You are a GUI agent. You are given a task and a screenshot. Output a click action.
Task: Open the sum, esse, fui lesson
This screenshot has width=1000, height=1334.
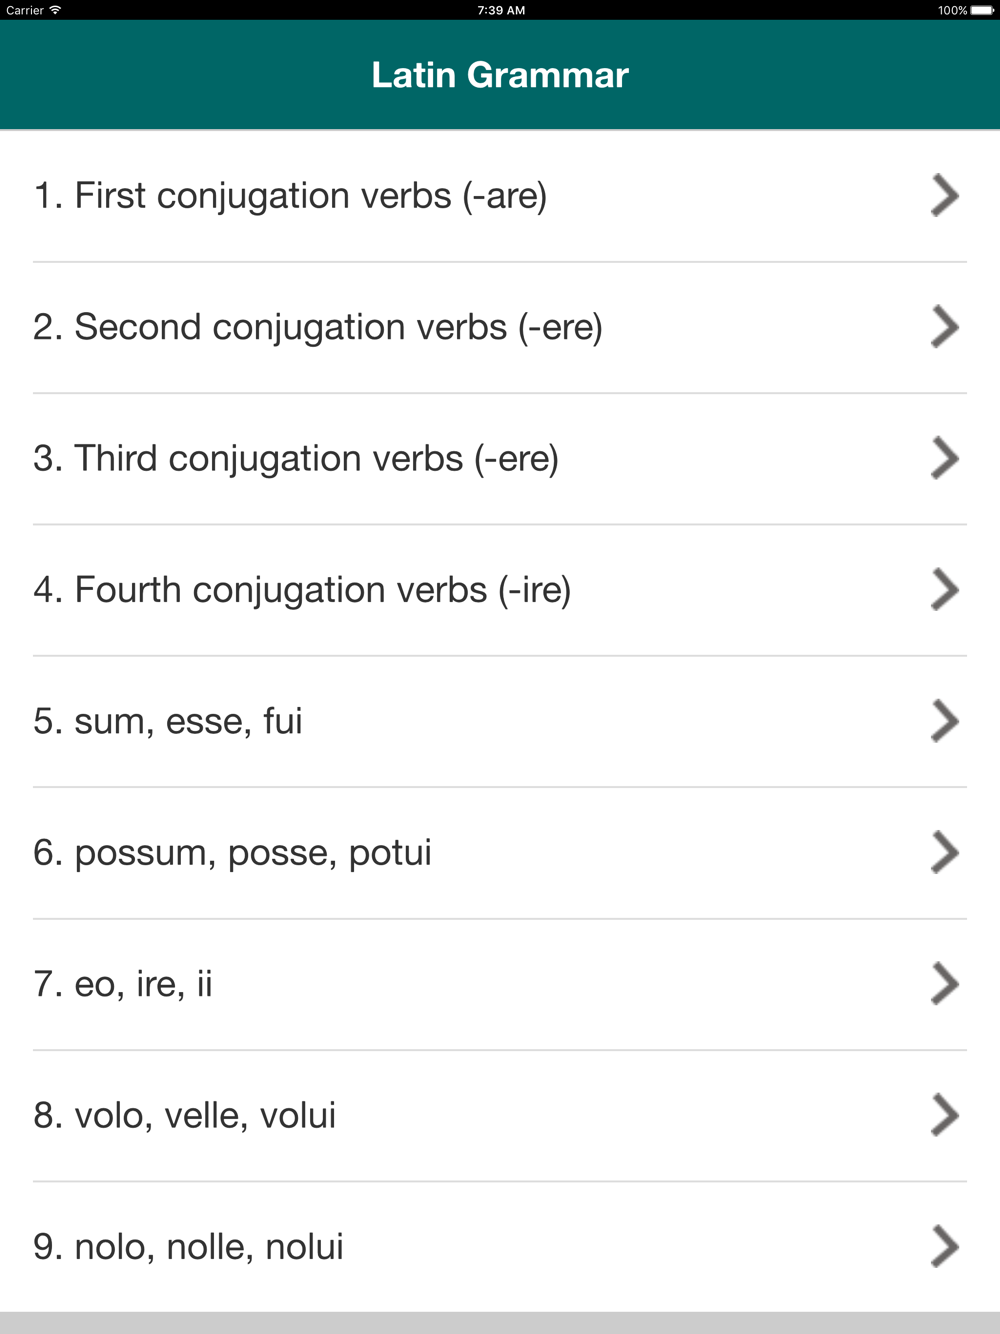[500, 722]
